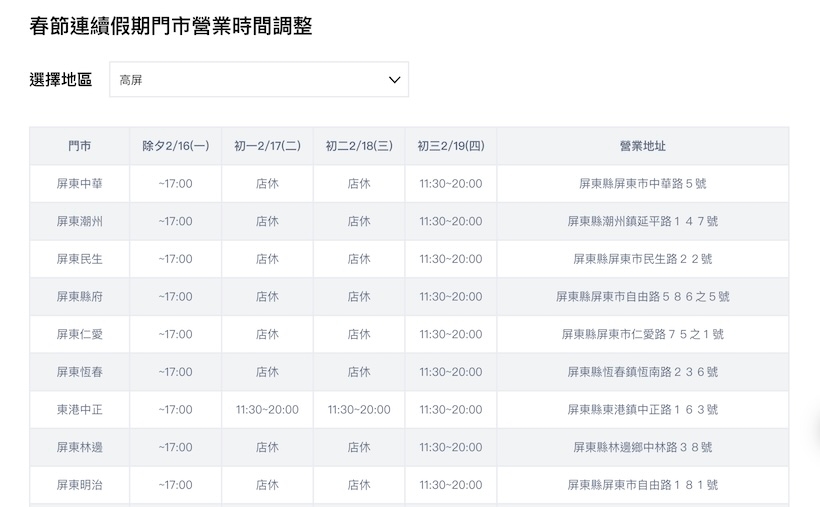Click 屏東明治 初一 店休 cell

267,485
